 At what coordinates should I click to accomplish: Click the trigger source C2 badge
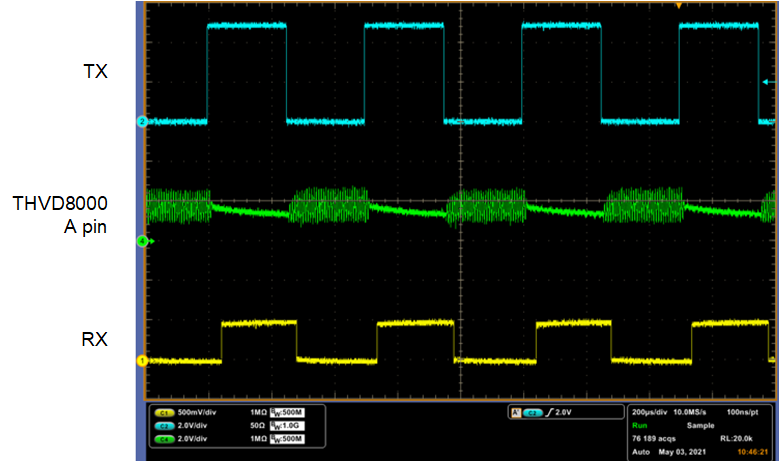[x=534, y=412]
